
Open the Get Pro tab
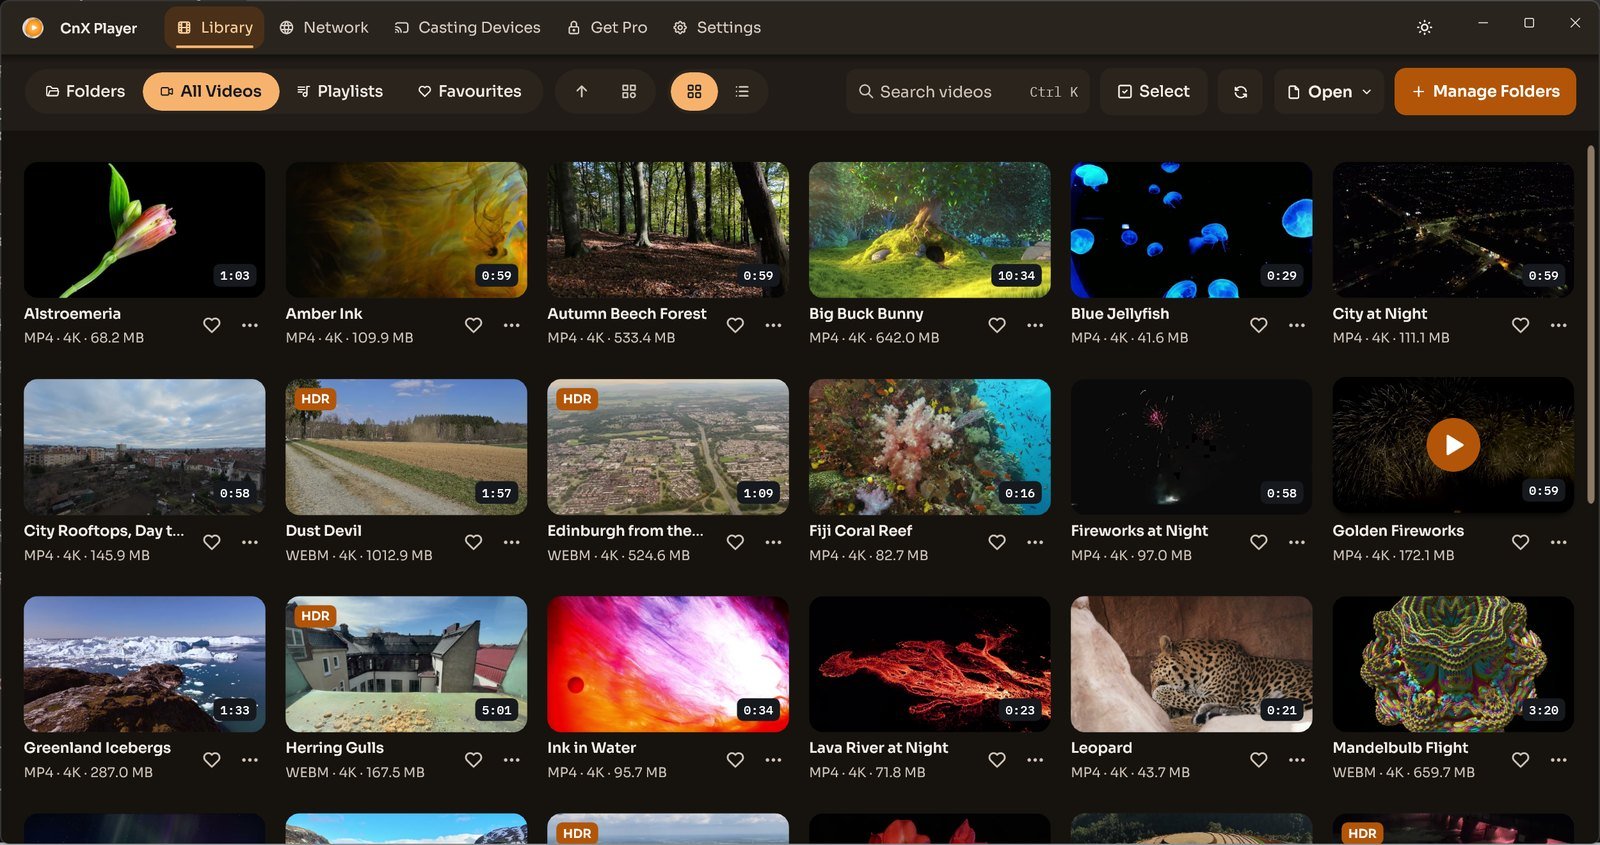point(607,28)
